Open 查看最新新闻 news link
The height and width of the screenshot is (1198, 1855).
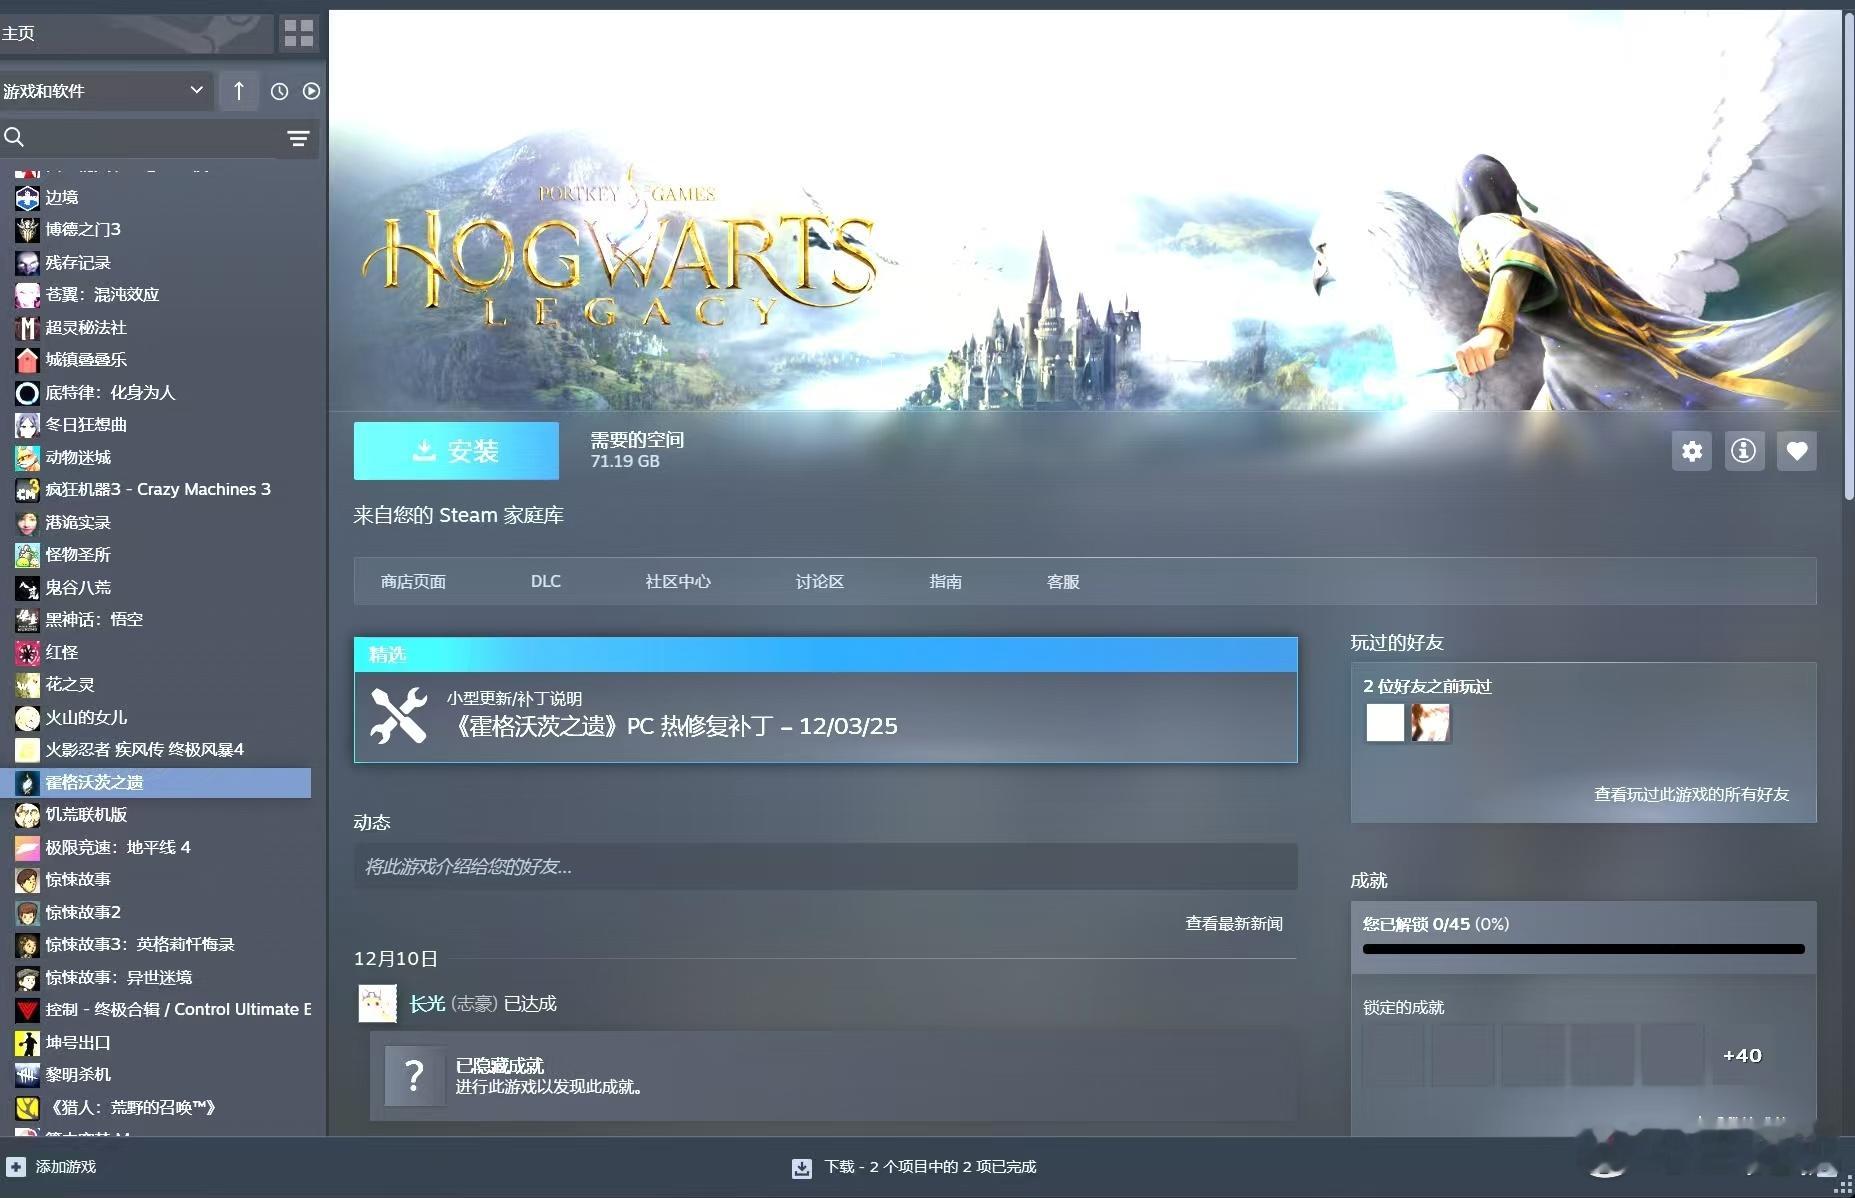(x=1233, y=923)
